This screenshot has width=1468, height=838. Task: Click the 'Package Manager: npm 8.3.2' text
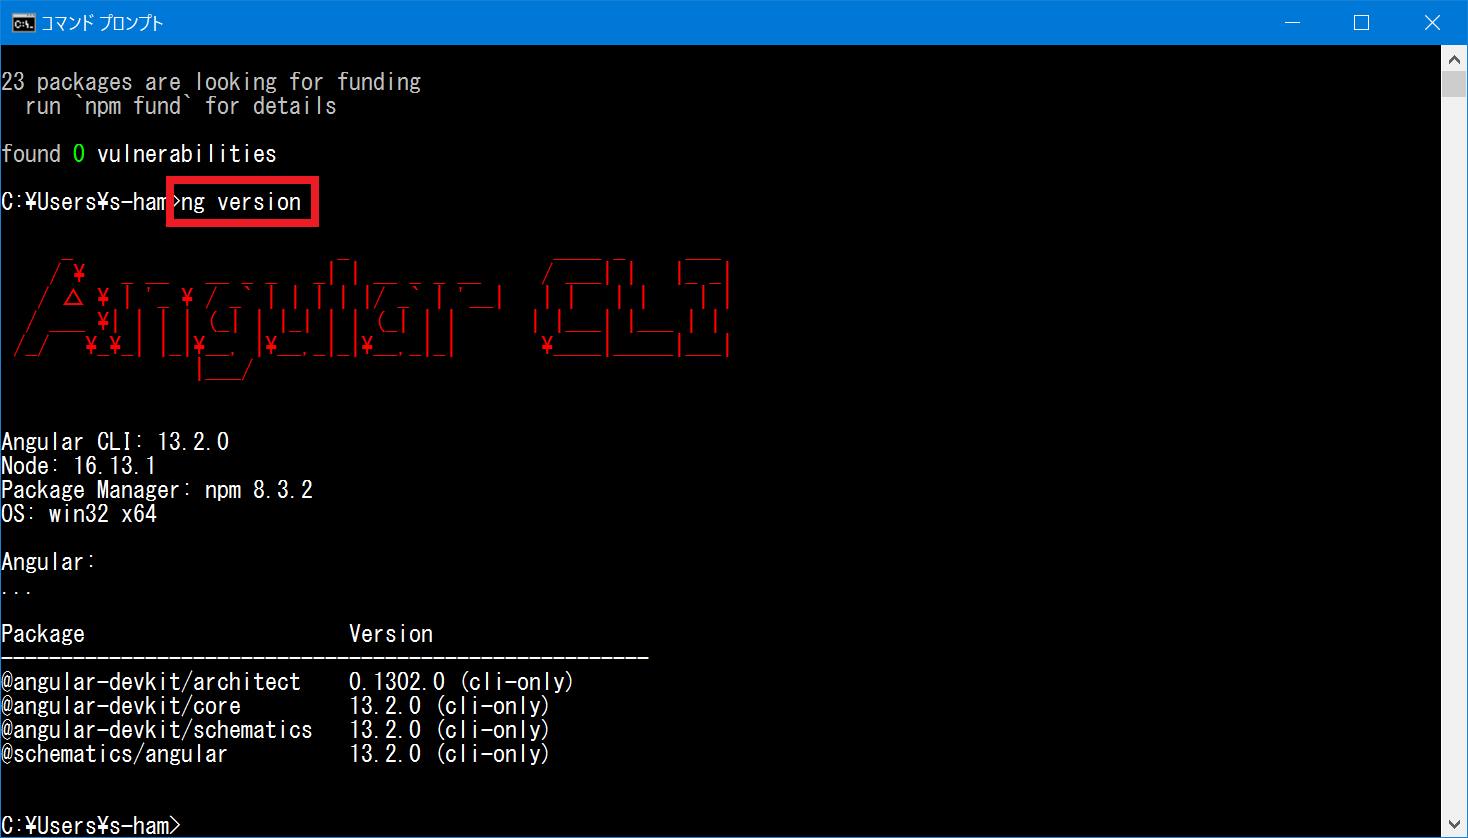(x=157, y=490)
